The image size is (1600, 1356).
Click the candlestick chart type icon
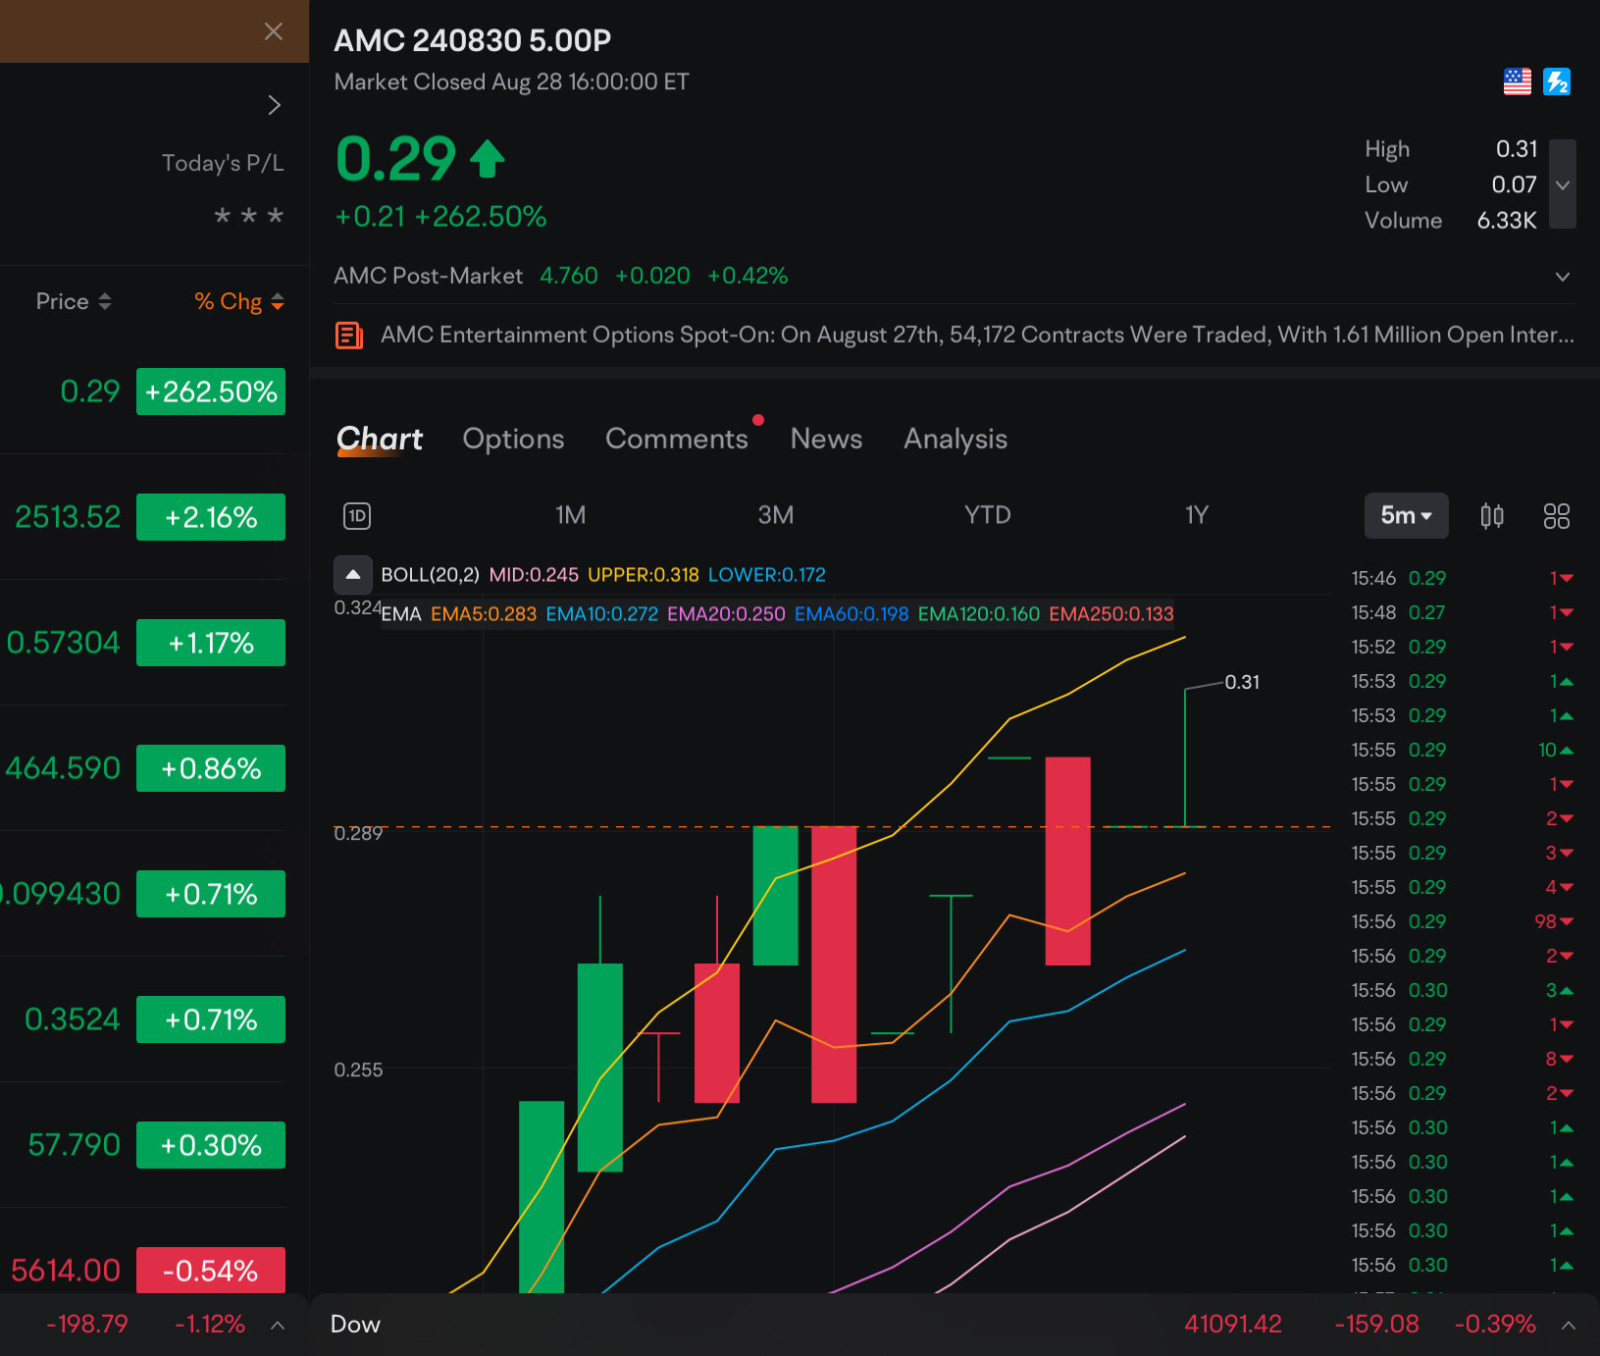coord(1492,516)
